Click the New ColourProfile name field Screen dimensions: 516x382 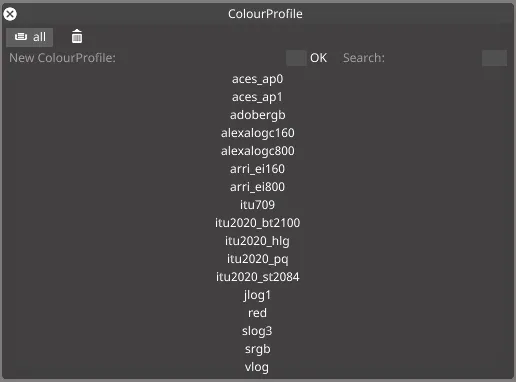coord(296,58)
